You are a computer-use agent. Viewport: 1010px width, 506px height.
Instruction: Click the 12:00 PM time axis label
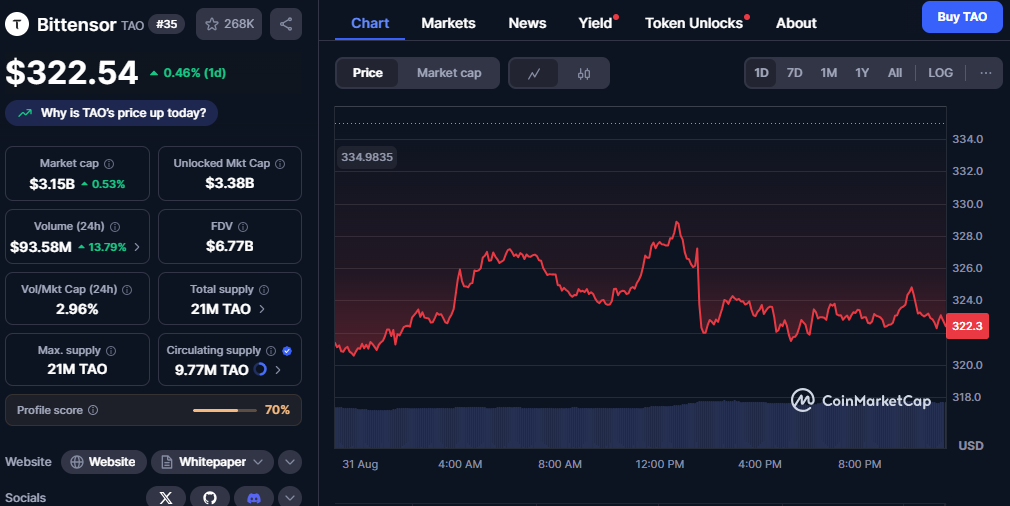point(660,464)
